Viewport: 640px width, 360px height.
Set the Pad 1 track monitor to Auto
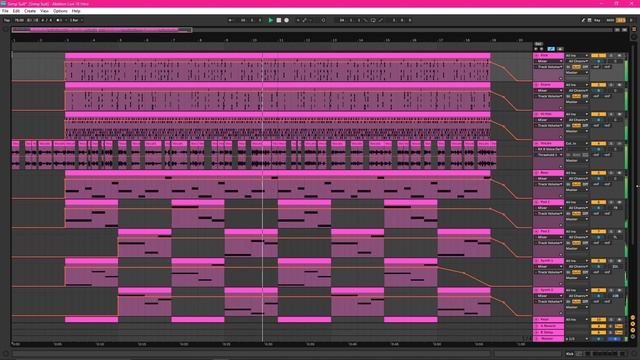tap(576, 213)
